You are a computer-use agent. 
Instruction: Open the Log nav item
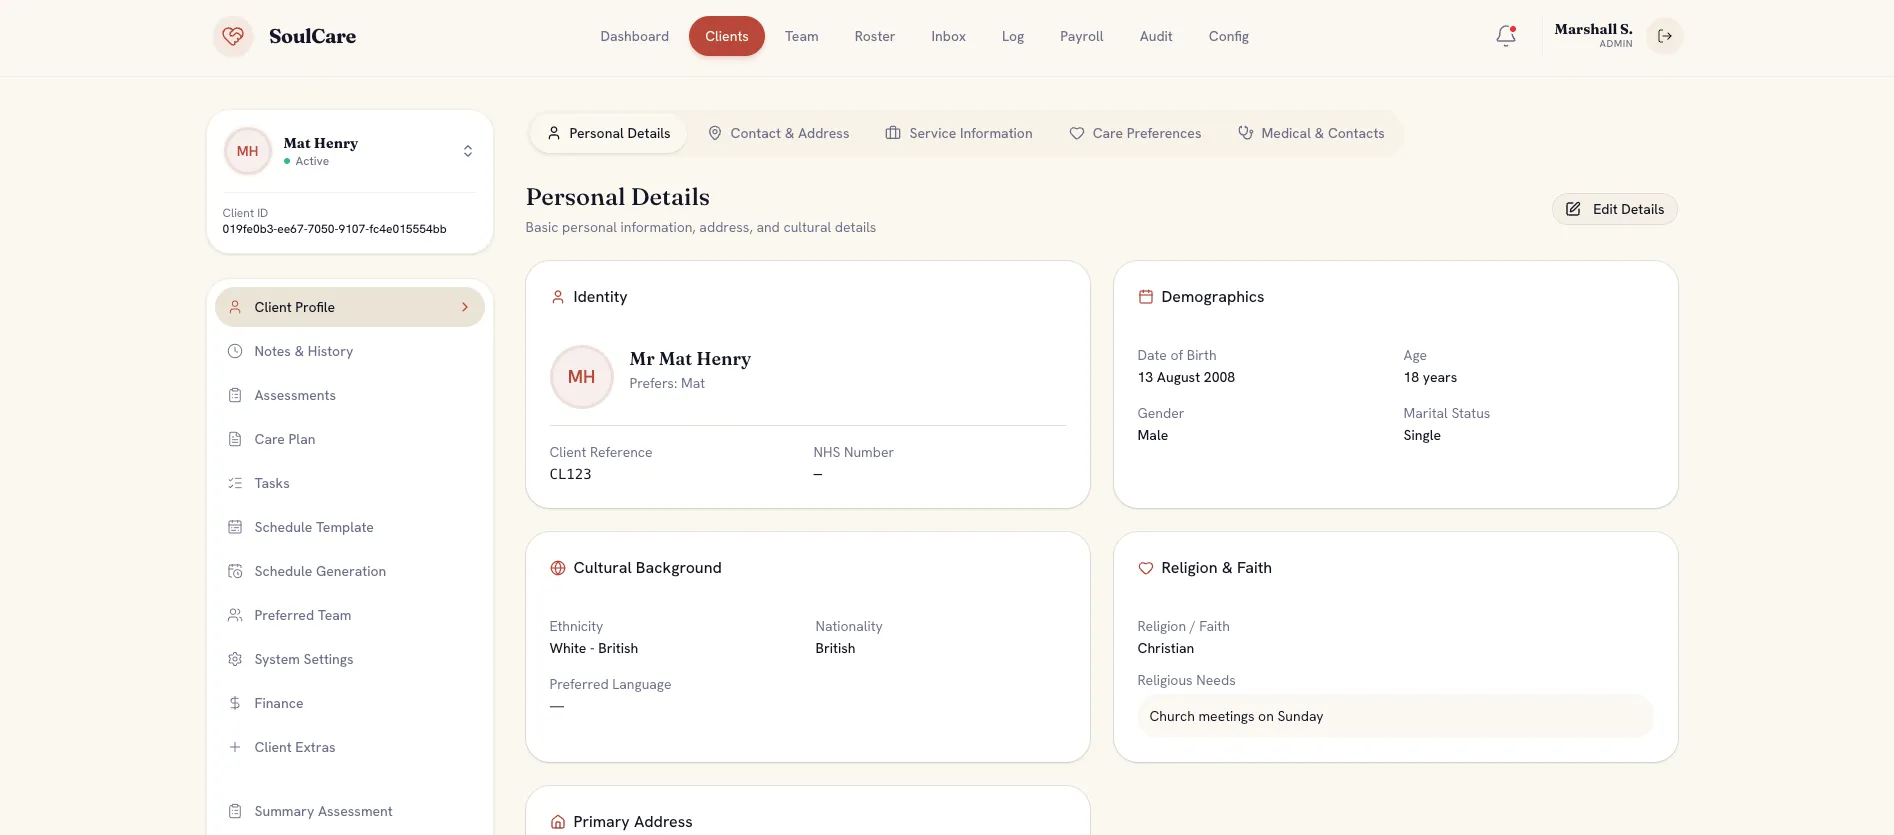pos(1013,36)
